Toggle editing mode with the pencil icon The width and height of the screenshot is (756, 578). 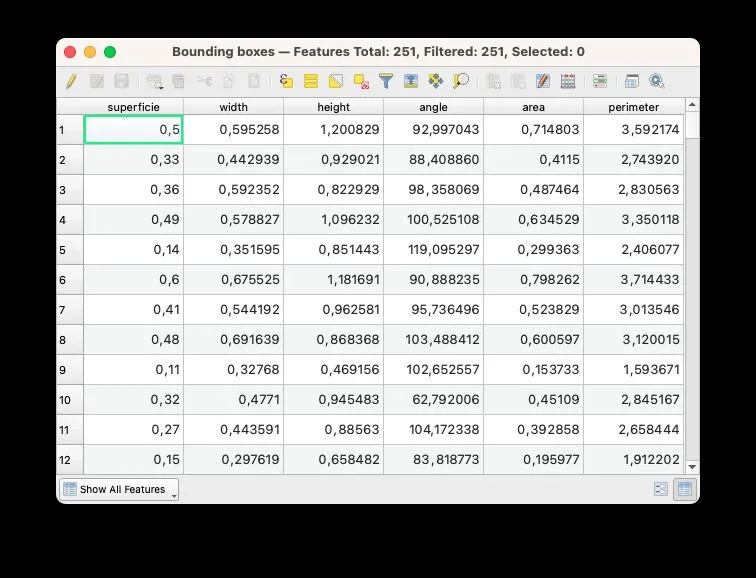coord(71,81)
